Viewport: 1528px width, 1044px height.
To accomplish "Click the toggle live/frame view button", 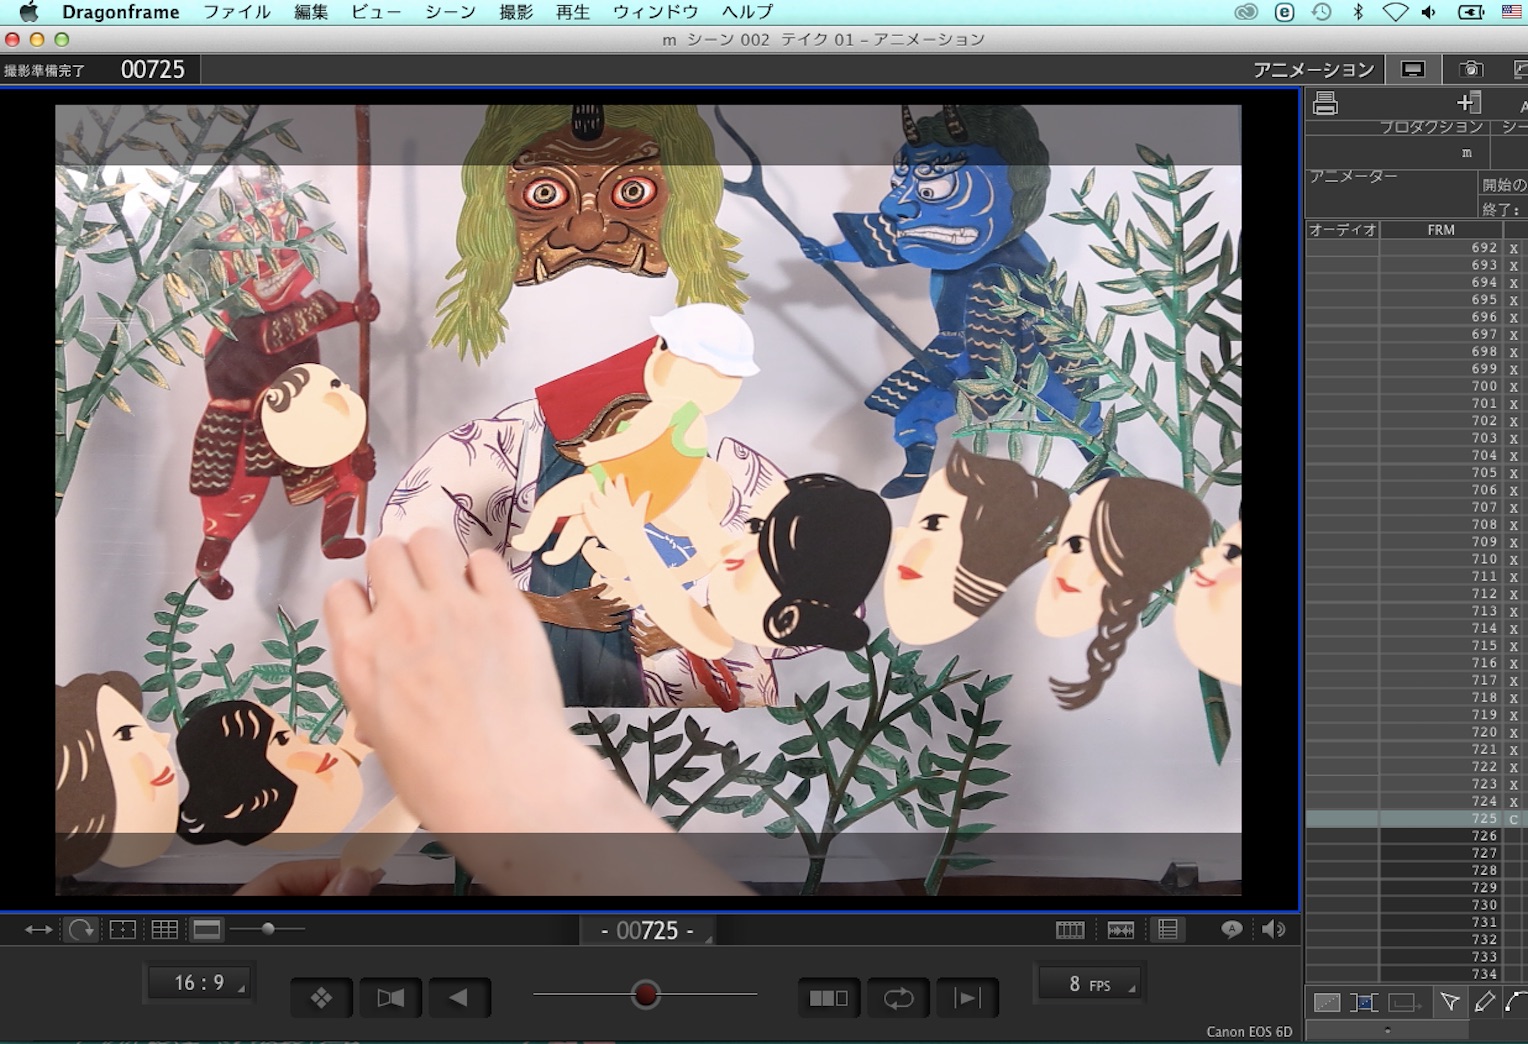I will tap(391, 997).
